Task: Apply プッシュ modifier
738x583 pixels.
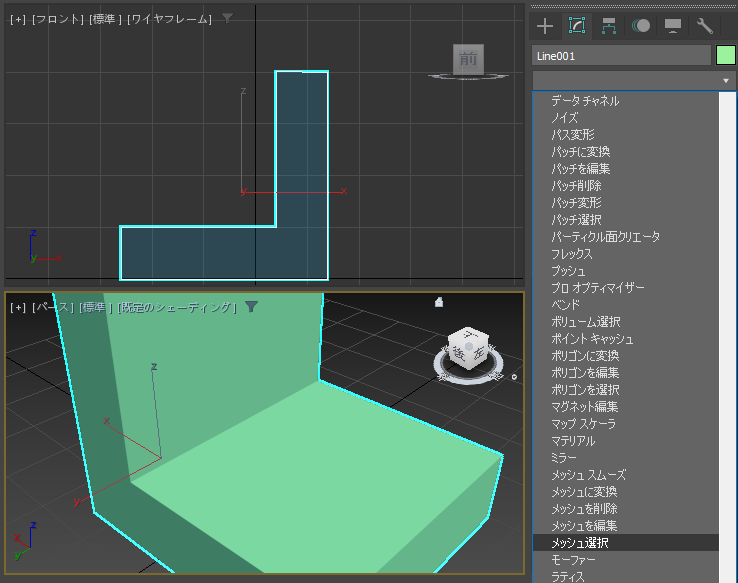Action: click(626, 271)
